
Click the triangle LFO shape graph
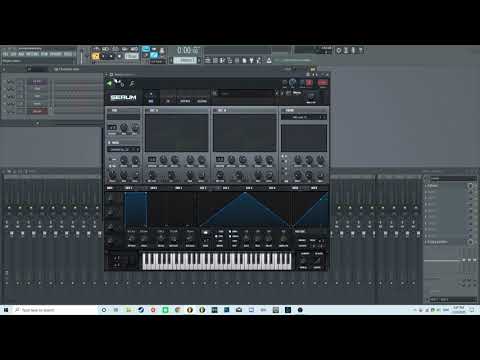(245, 209)
